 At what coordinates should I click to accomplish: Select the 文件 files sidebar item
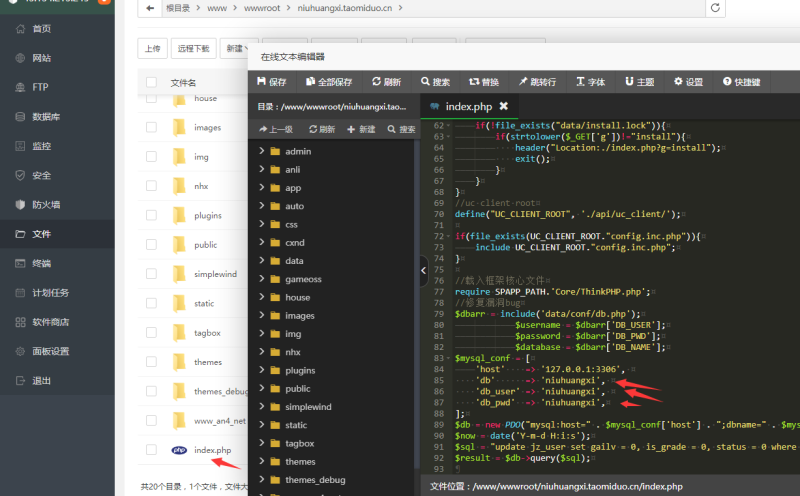(x=57, y=234)
